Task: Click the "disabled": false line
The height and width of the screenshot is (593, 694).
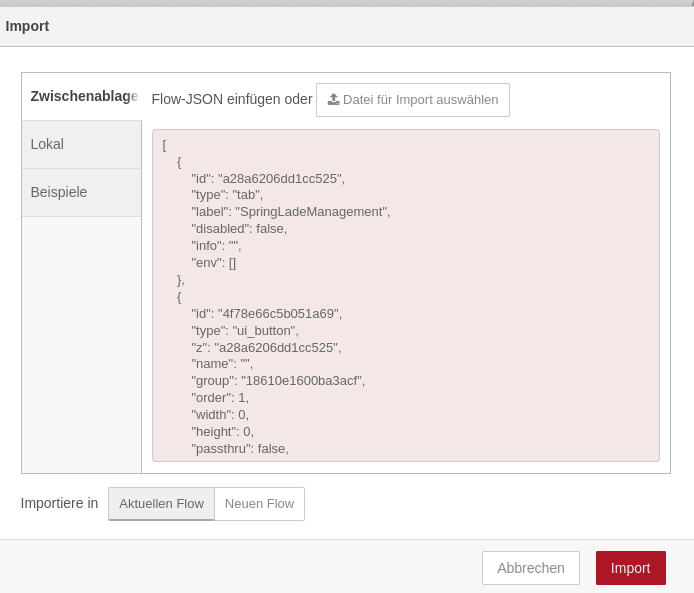Action: coord(239,229)
